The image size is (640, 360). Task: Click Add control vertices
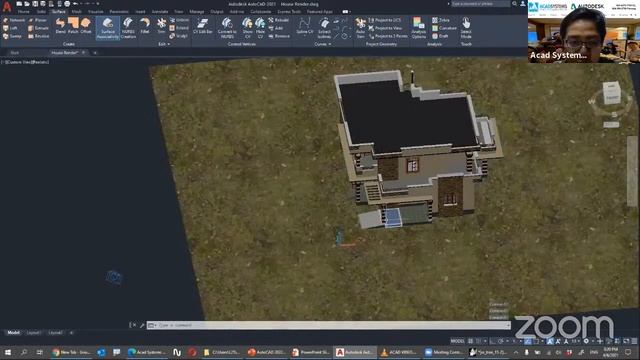(276, 28)
